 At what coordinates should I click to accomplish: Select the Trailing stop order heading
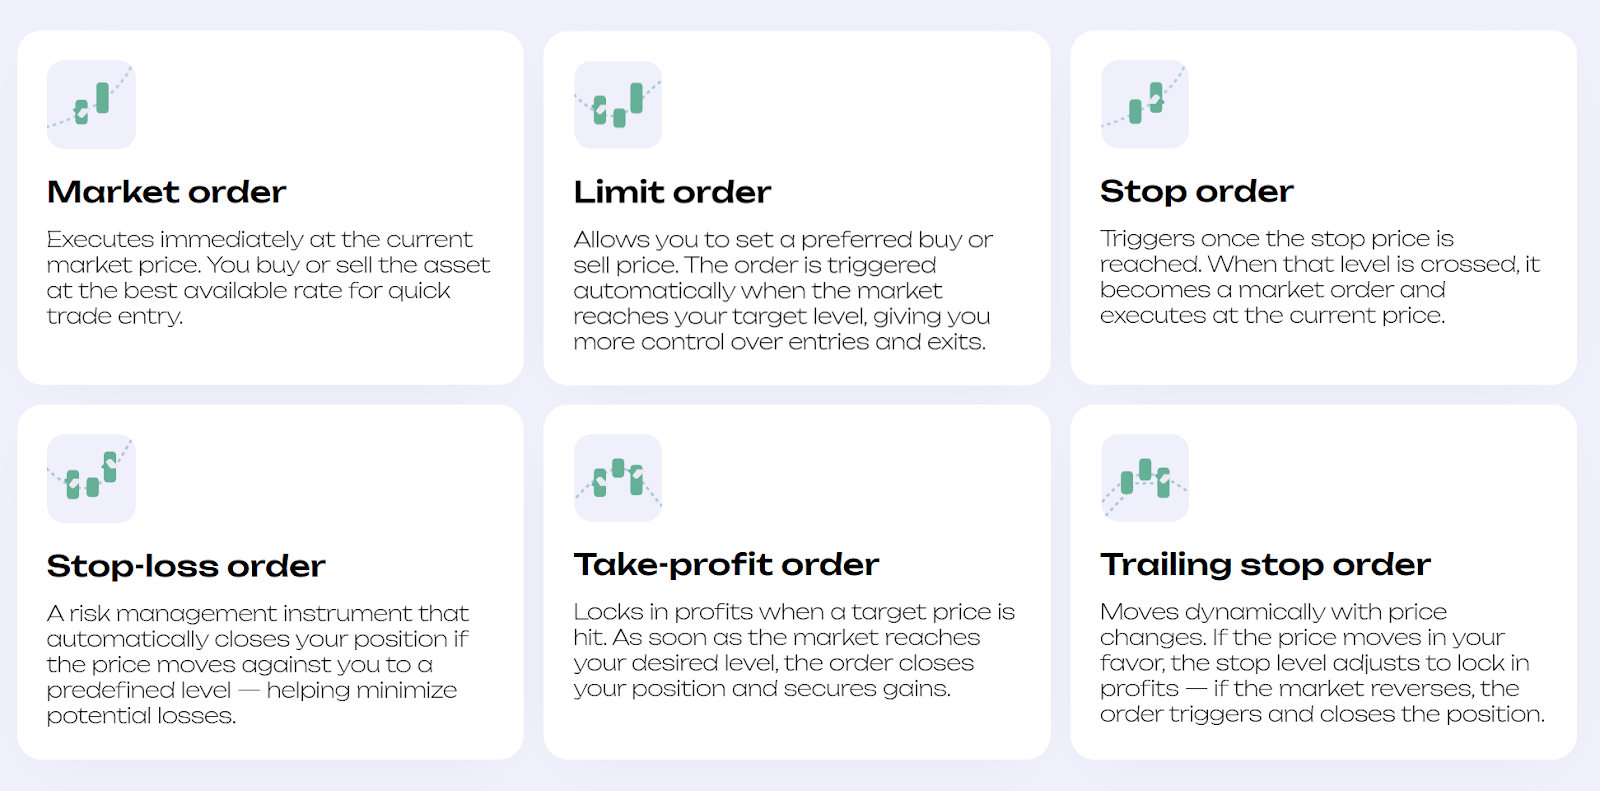[1265, 564]
